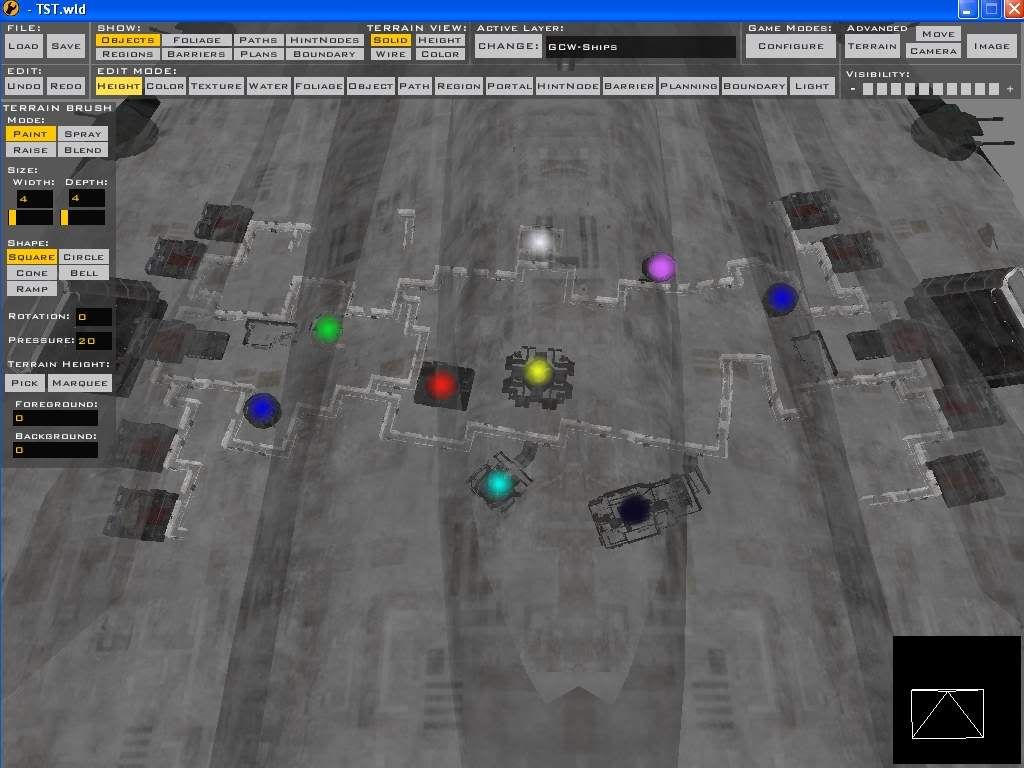Screen dimensions: 1024x768
Task: Select the purple orb object marker
Action: tap(660, 267)
